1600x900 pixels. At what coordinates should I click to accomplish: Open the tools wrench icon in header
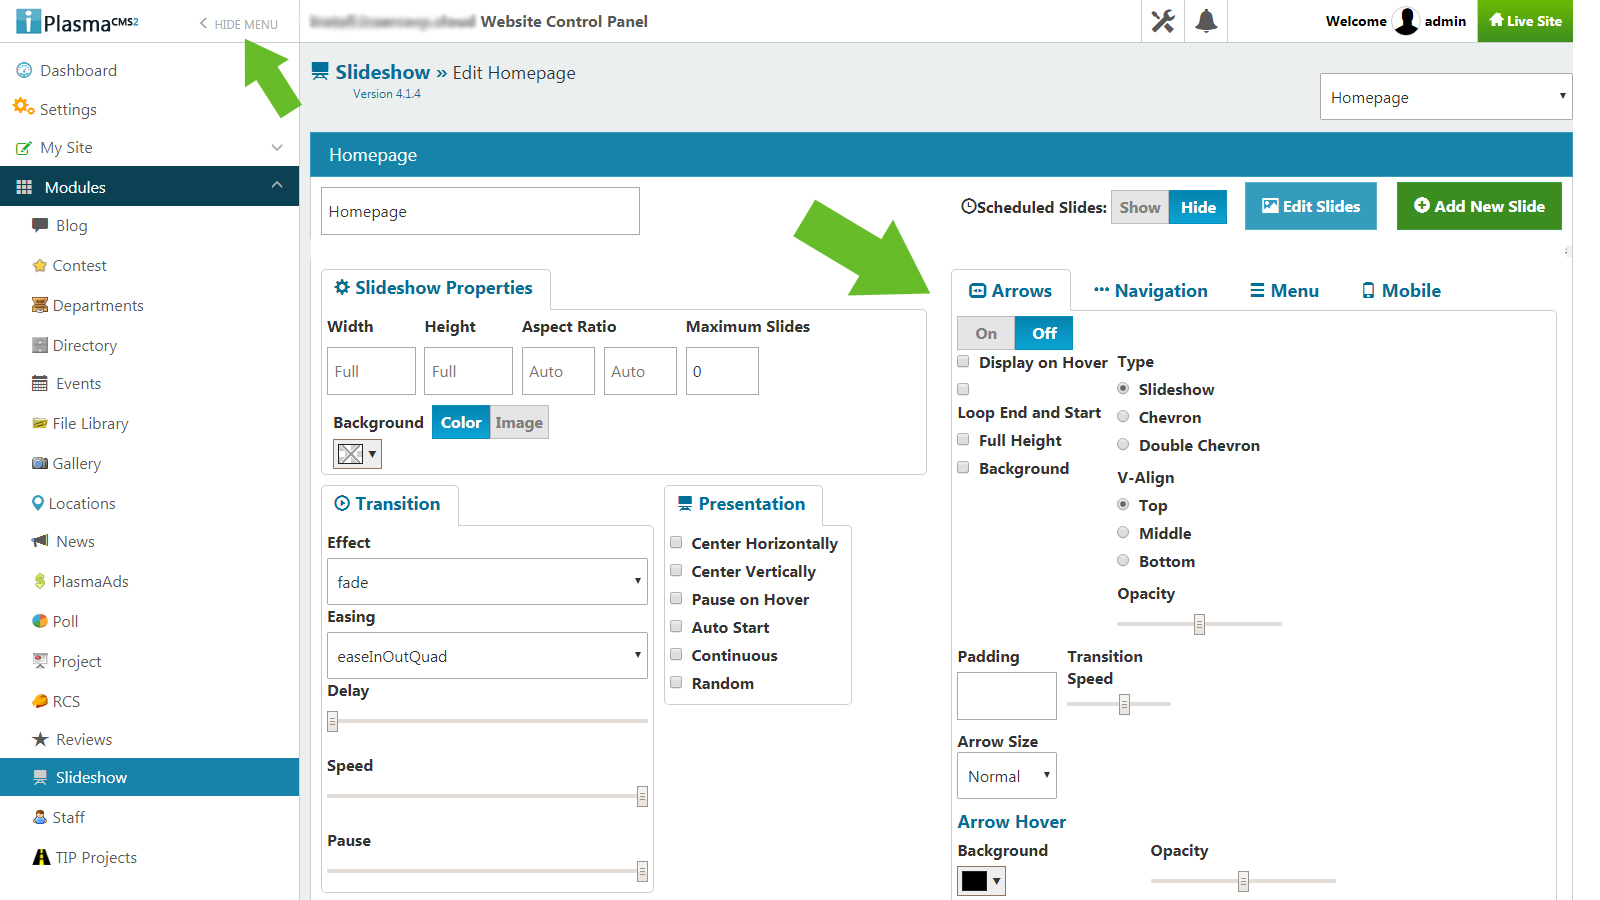pyautogui.click(x=1163, y=21)
